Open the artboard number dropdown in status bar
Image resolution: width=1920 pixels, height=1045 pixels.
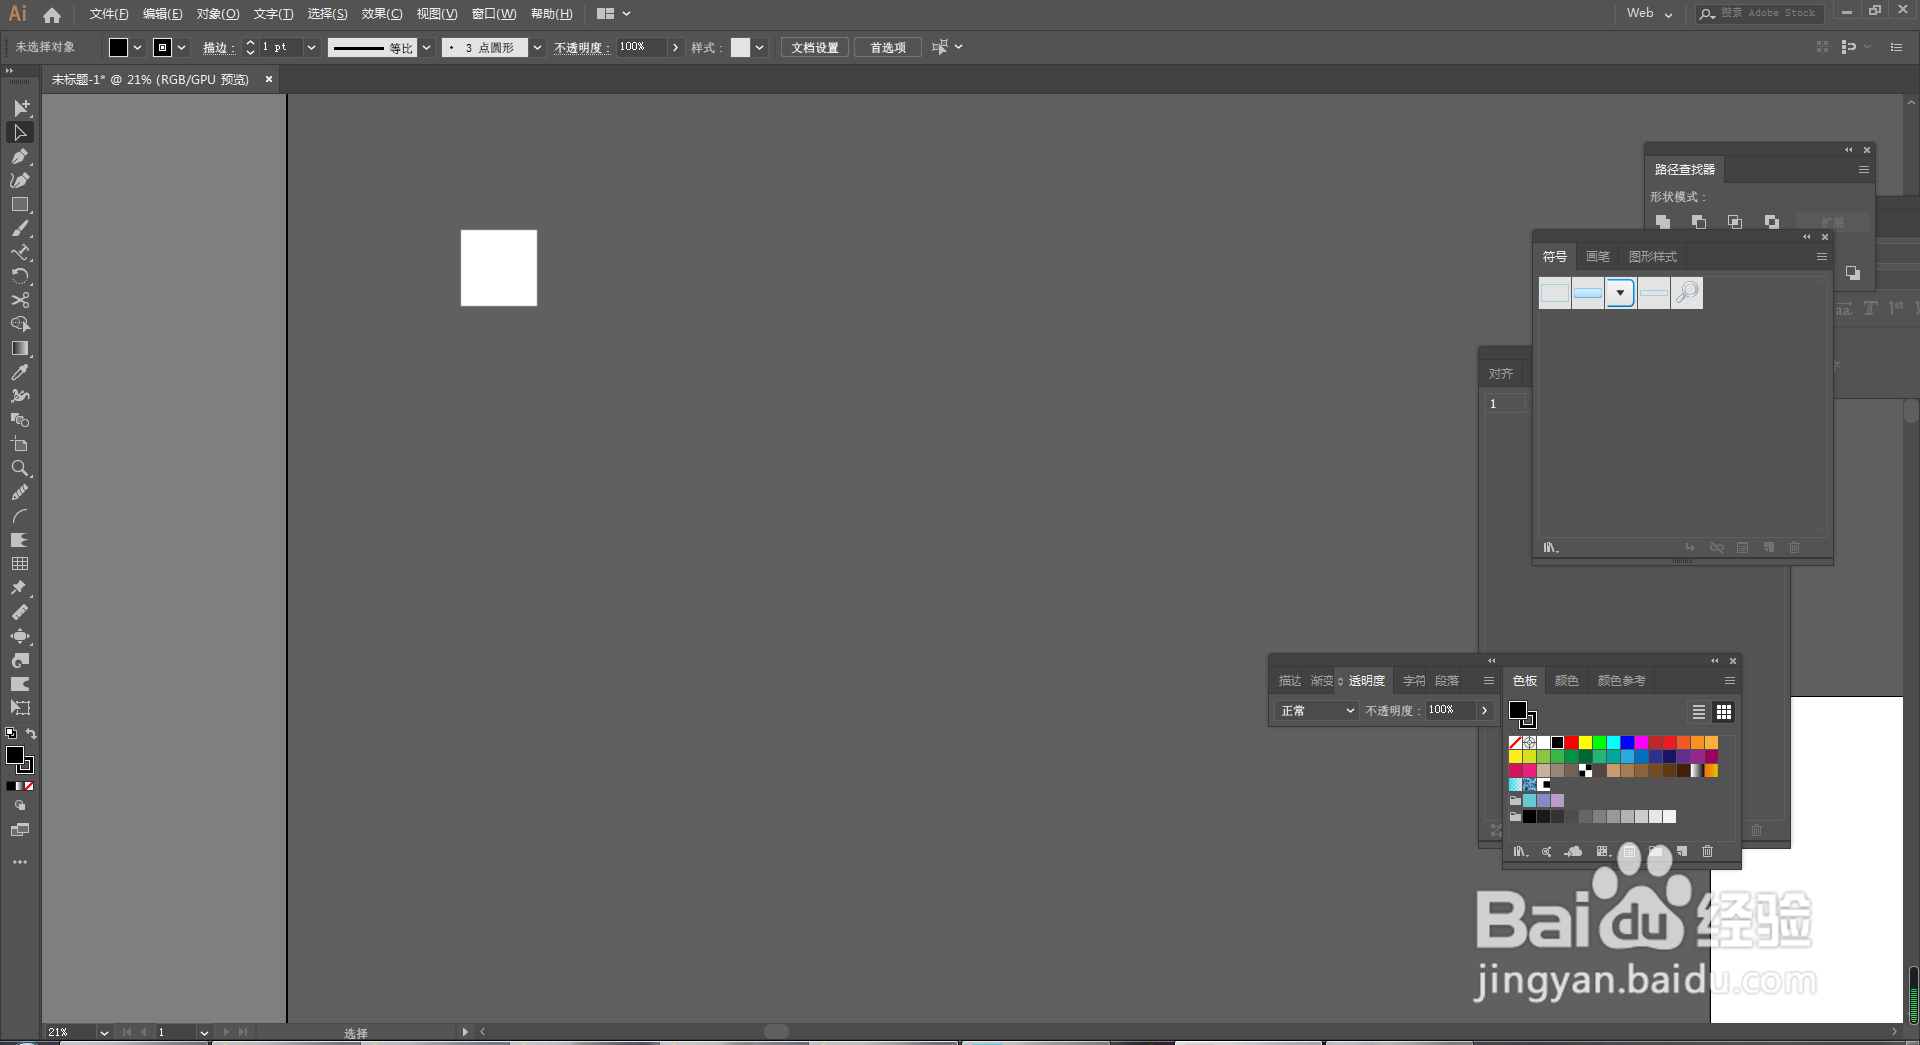tap(203, 1032)
